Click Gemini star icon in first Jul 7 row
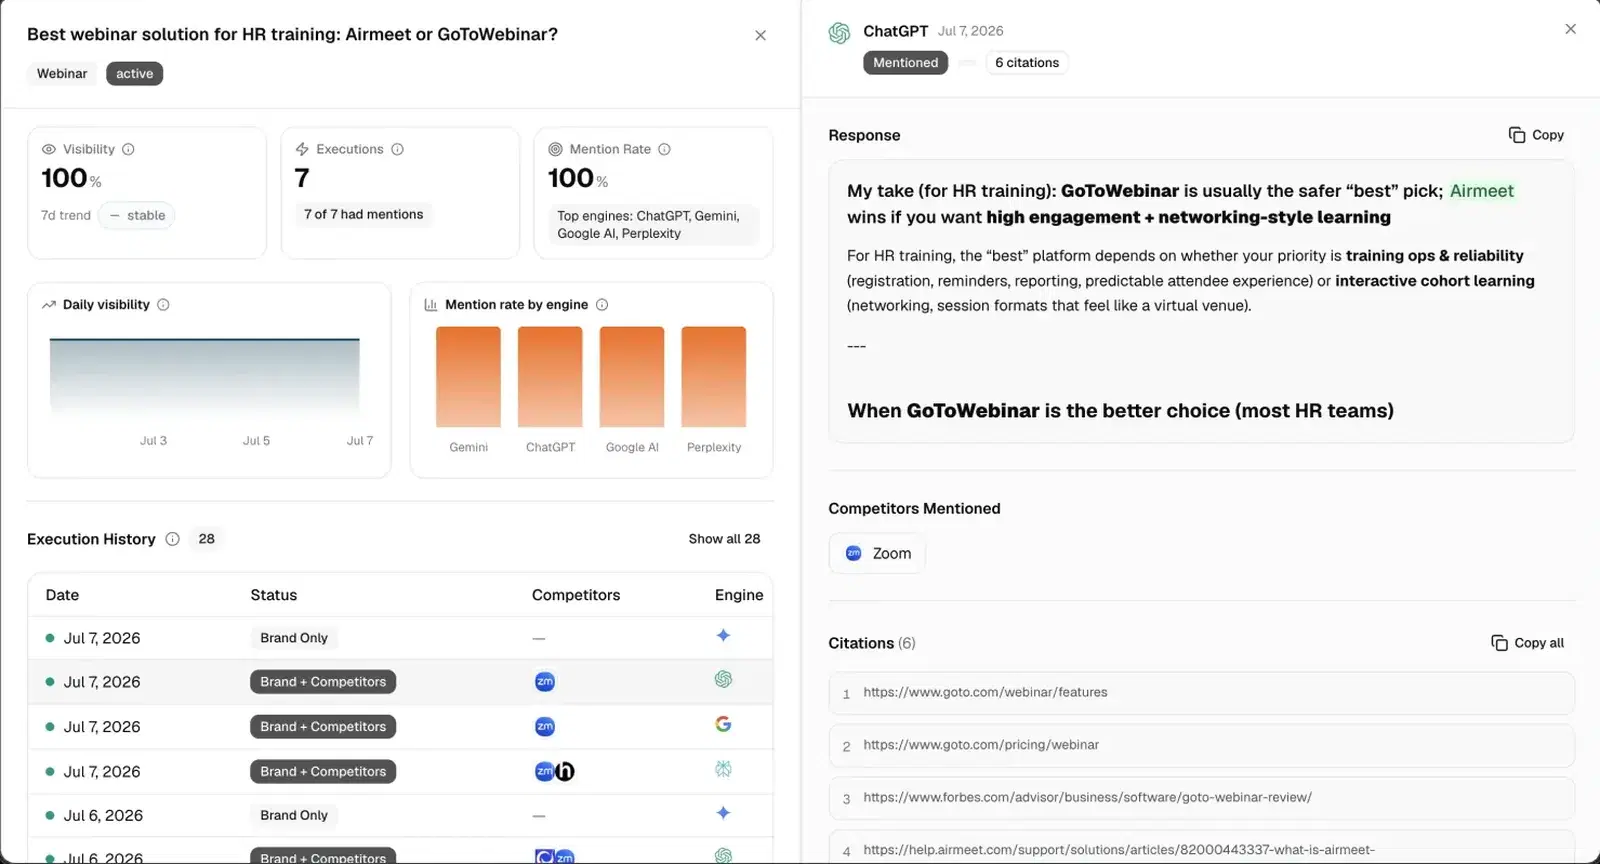Viewport: 1600px width, 864px height. (x=723, y=635)
